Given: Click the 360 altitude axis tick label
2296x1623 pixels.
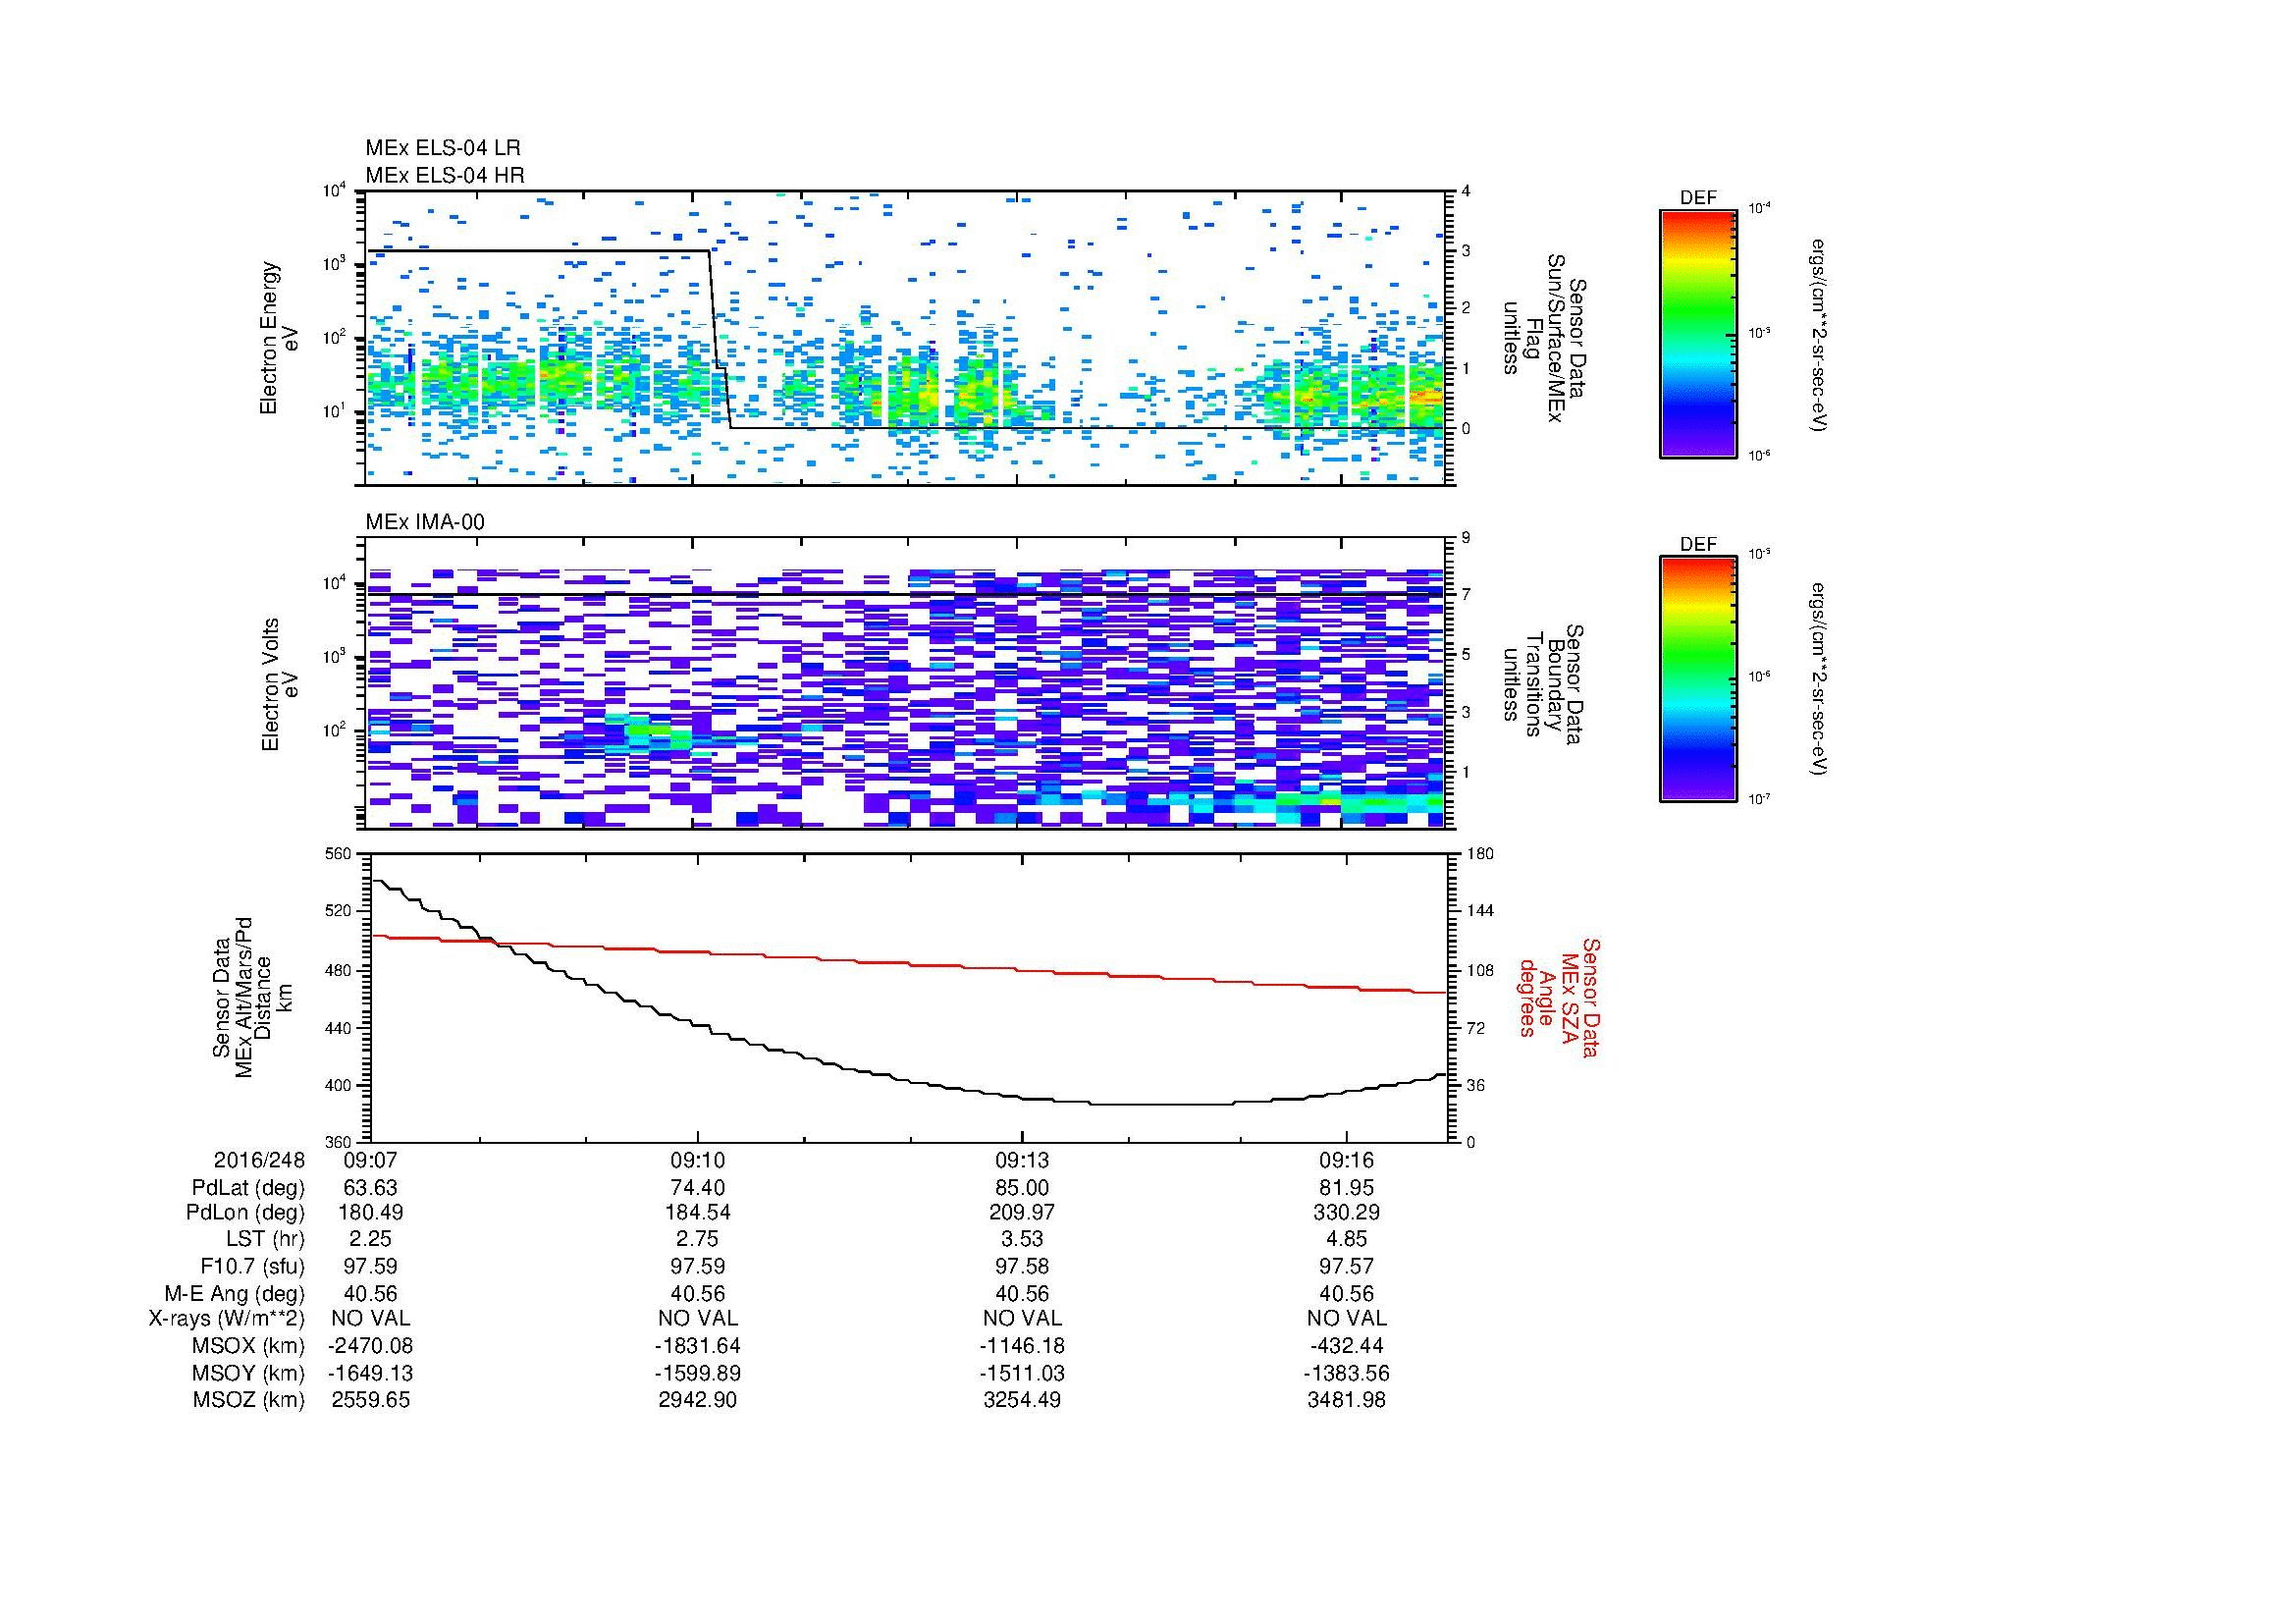Looking at the screenshot, I should (x=339, y=1142).
